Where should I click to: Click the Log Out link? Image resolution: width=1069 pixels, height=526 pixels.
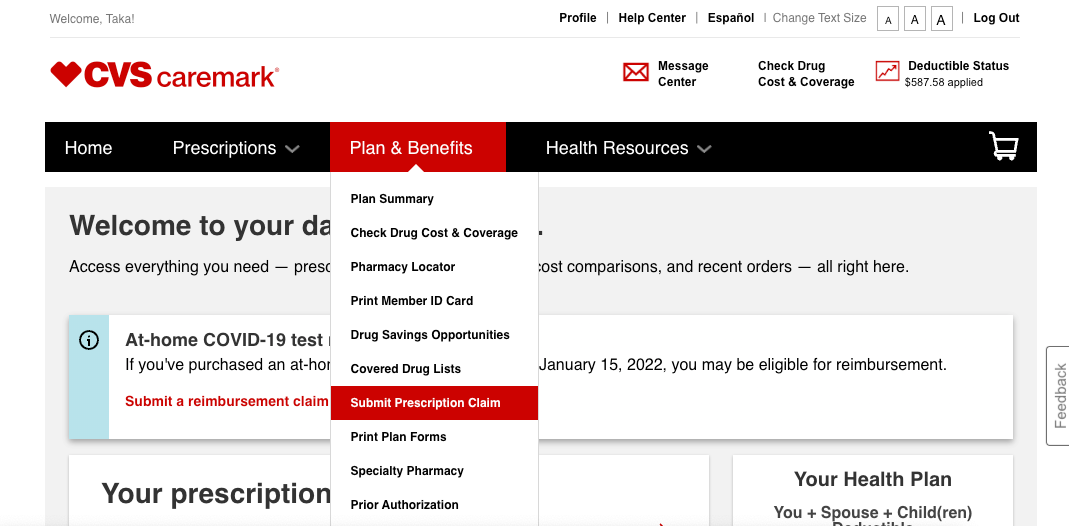[996, 18]
